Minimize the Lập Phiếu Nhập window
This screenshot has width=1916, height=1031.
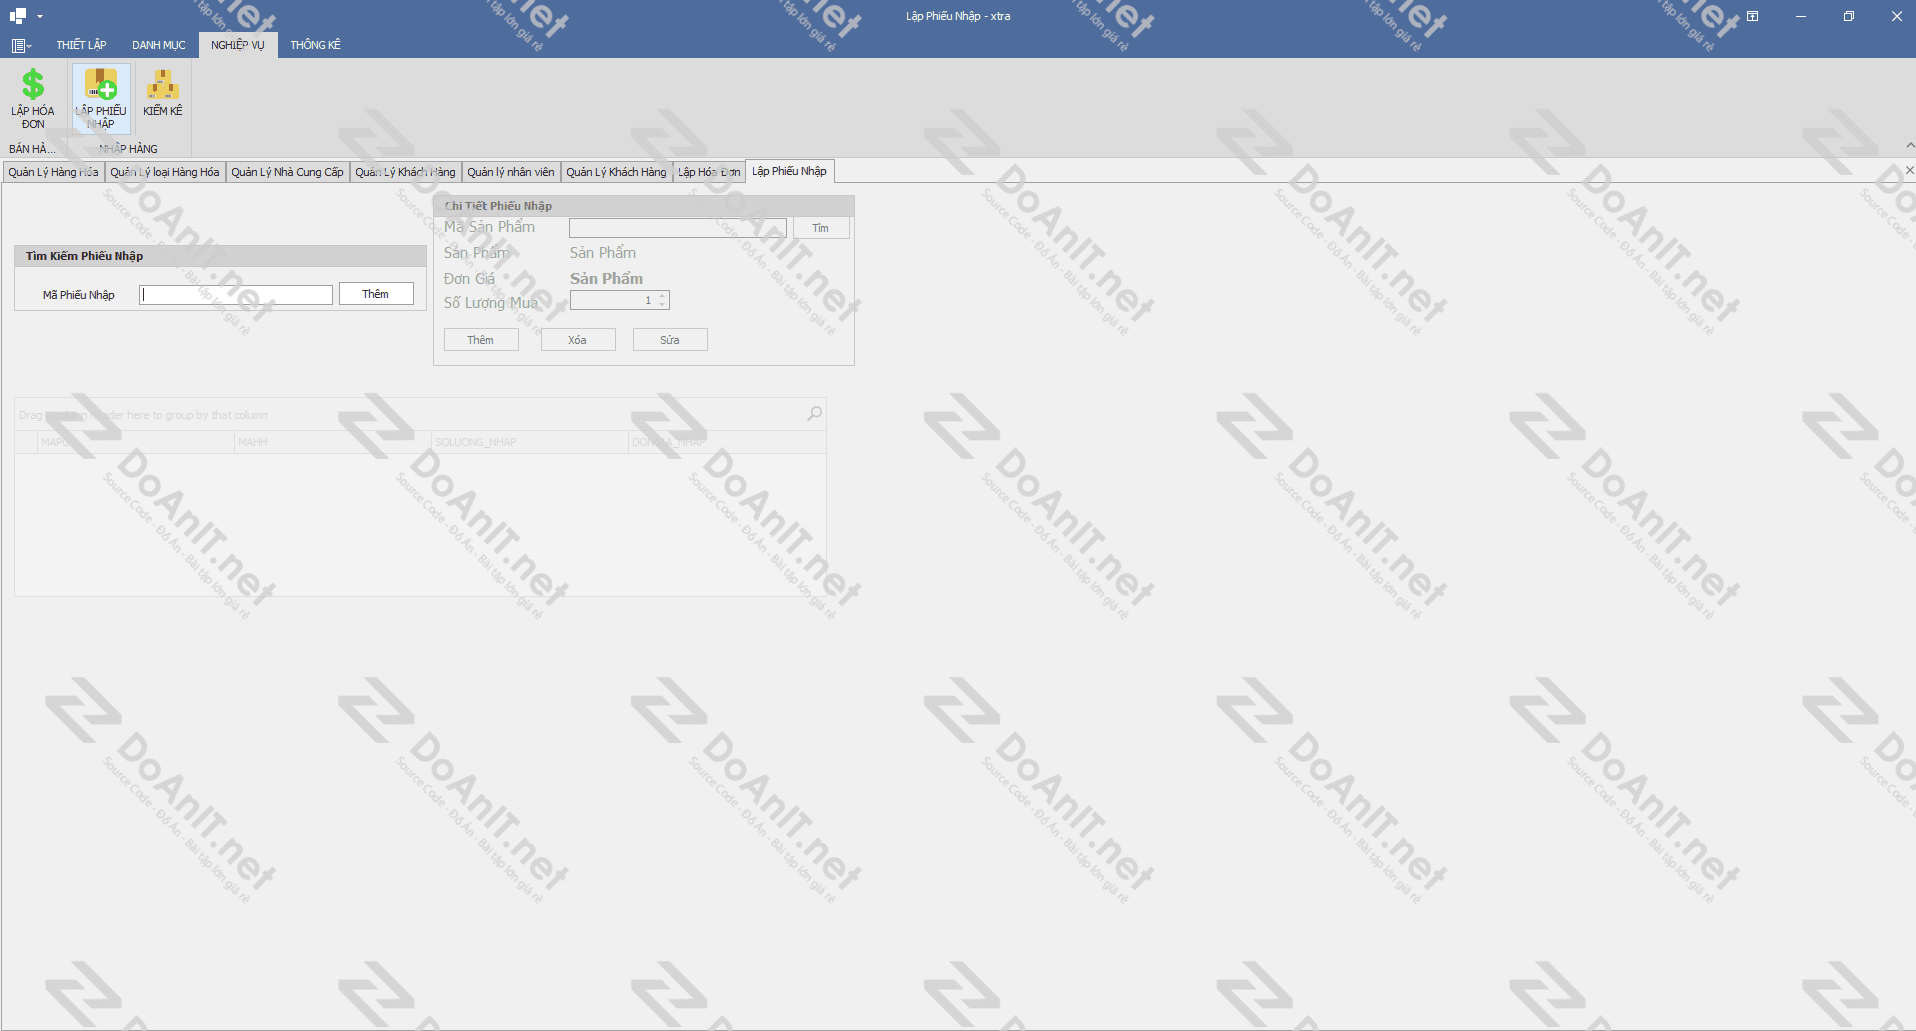pos(1801,16)
